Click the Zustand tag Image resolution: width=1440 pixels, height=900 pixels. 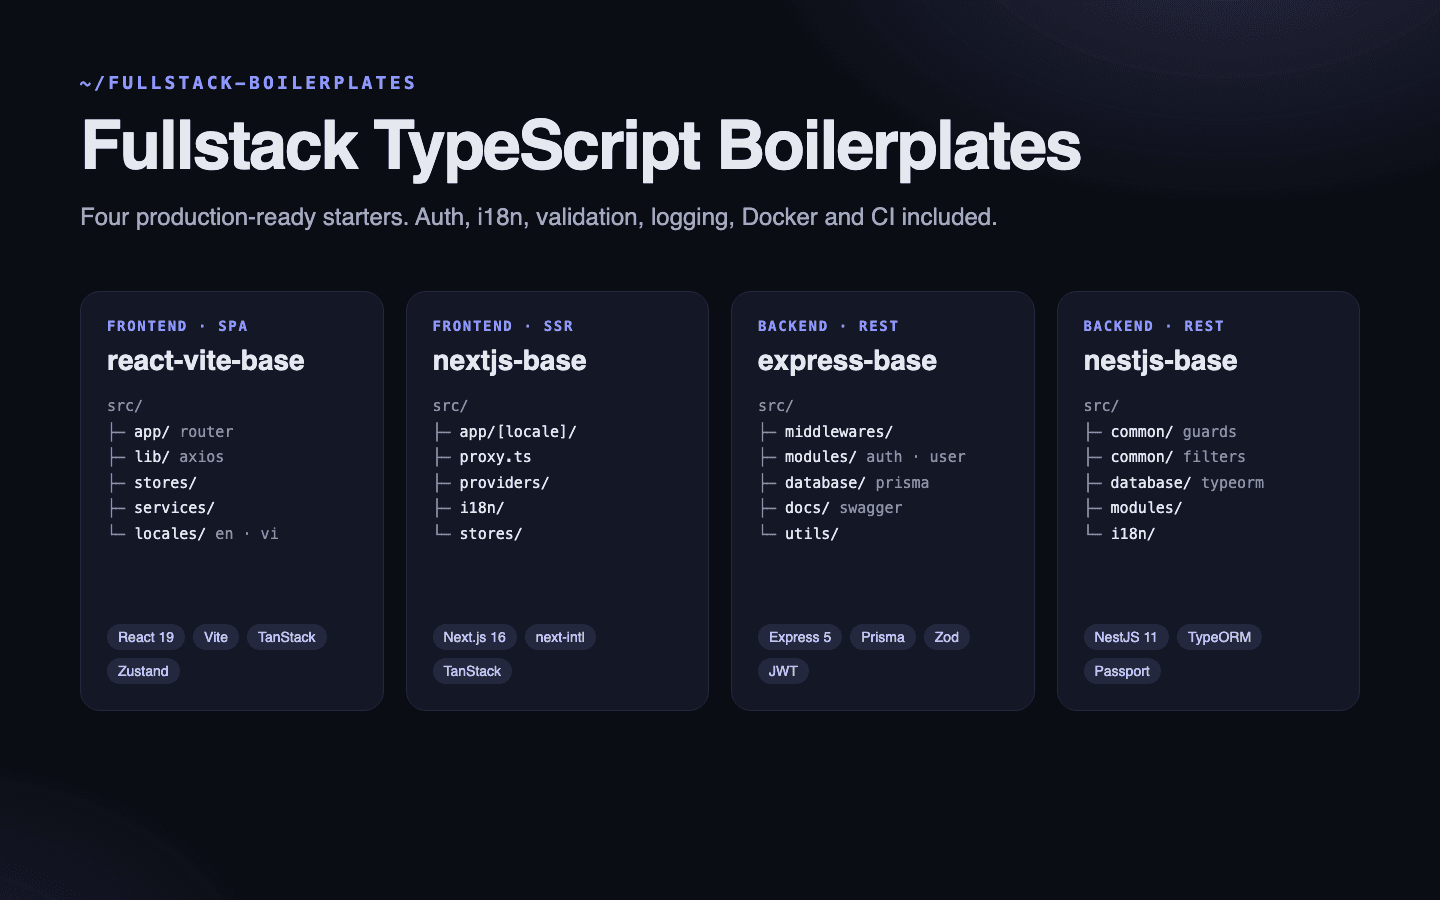(143, 671)
